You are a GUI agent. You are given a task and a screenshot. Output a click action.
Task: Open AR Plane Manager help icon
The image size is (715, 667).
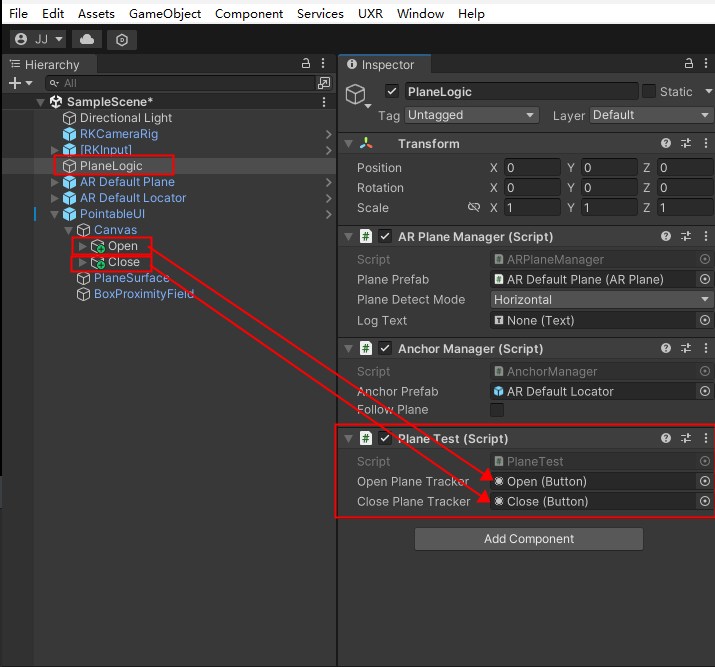click(666, 236)
